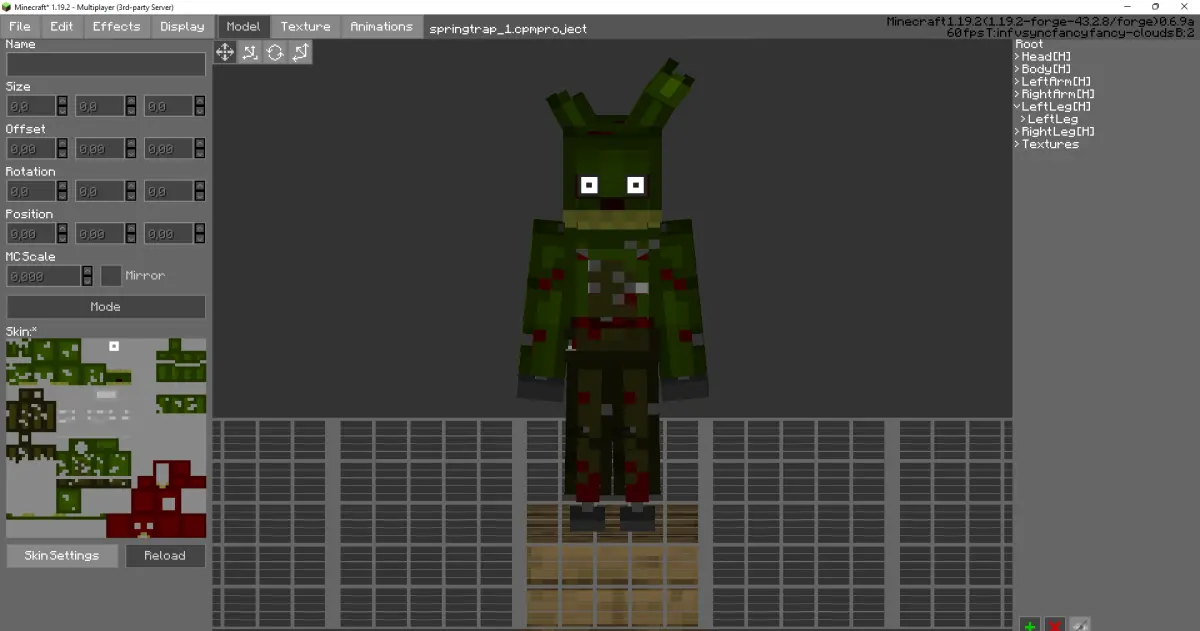Screen dimensions: 1200x631
Task: Switch to the Texture tab
Action: pos(305,26)
